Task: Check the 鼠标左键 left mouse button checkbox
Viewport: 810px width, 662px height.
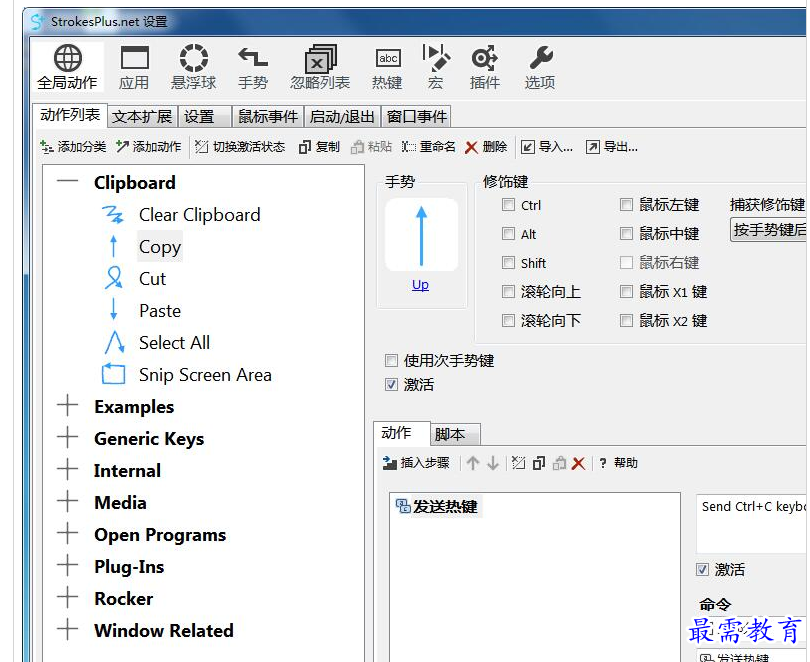Action: point(626,205)
